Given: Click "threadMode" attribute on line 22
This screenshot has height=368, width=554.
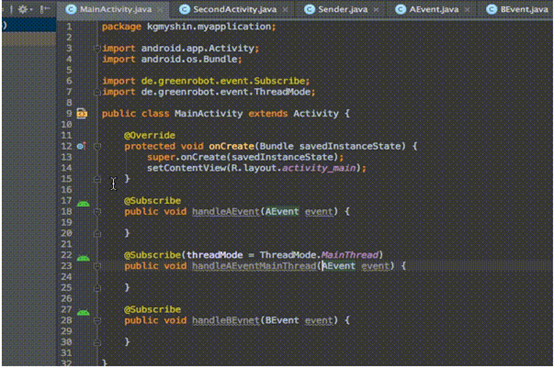Looking at the screenshot, I should point(214,255).
